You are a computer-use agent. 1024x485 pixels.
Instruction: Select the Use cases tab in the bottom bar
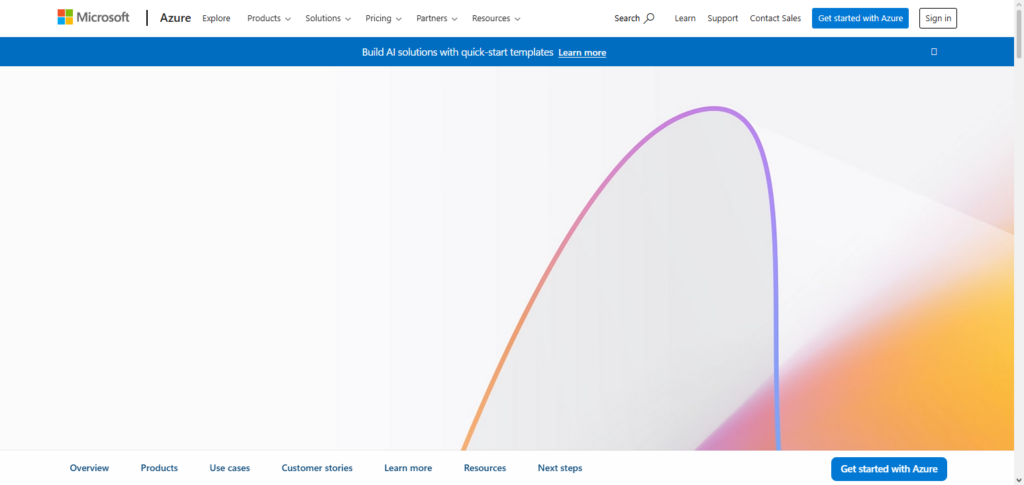230,468
